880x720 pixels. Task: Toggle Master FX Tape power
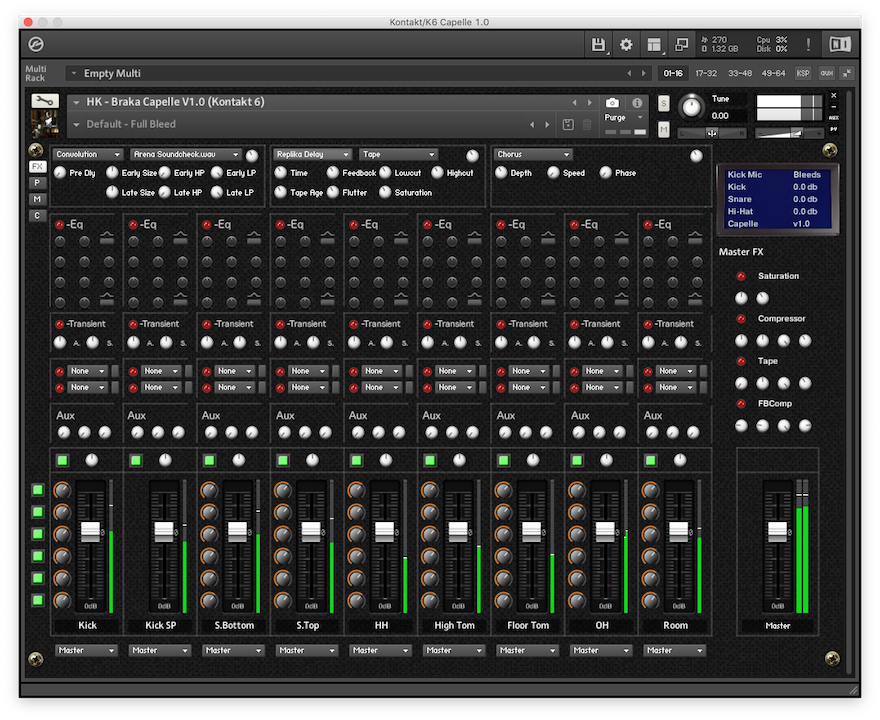(x=741, y=361)
